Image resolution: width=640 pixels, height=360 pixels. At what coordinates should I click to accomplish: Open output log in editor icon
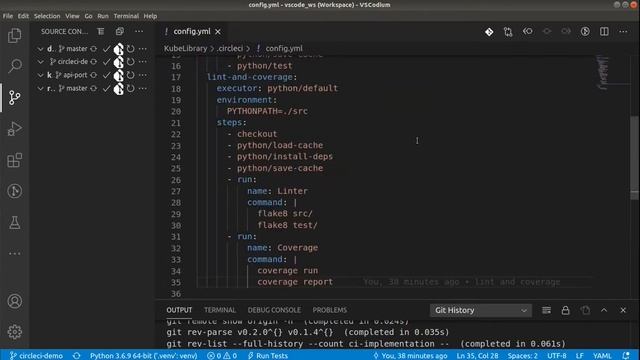pos(585,310)
